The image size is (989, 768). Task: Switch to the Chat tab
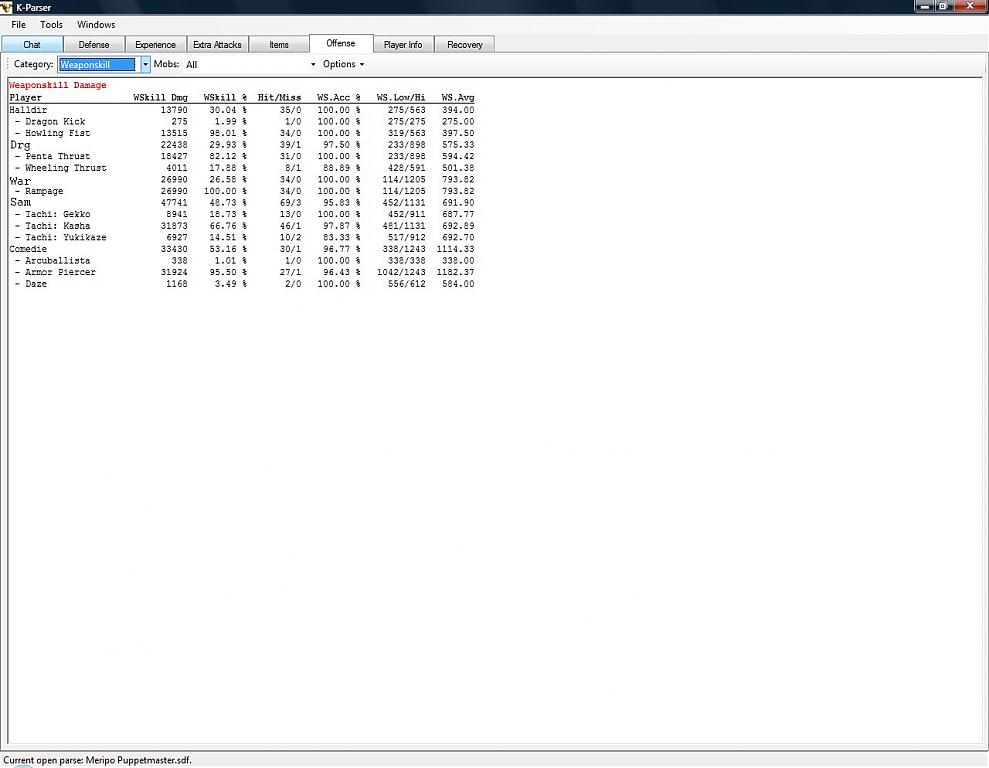[32, 45]
